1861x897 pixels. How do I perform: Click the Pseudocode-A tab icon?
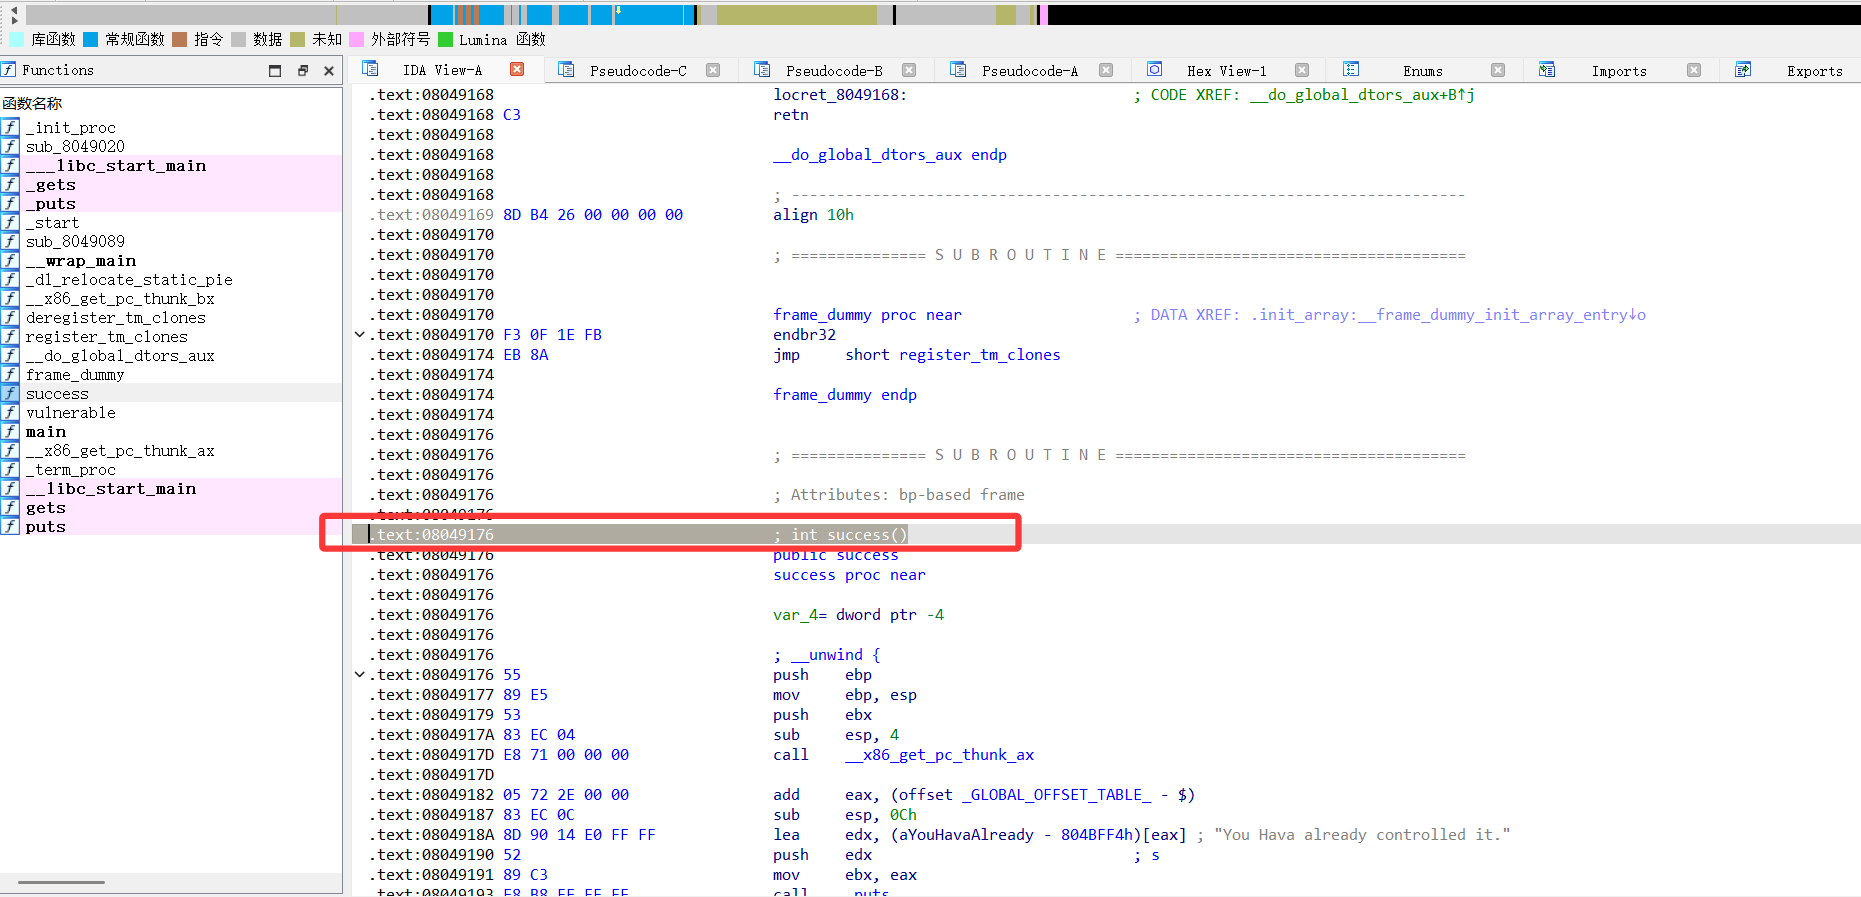(x=958, y=70)
